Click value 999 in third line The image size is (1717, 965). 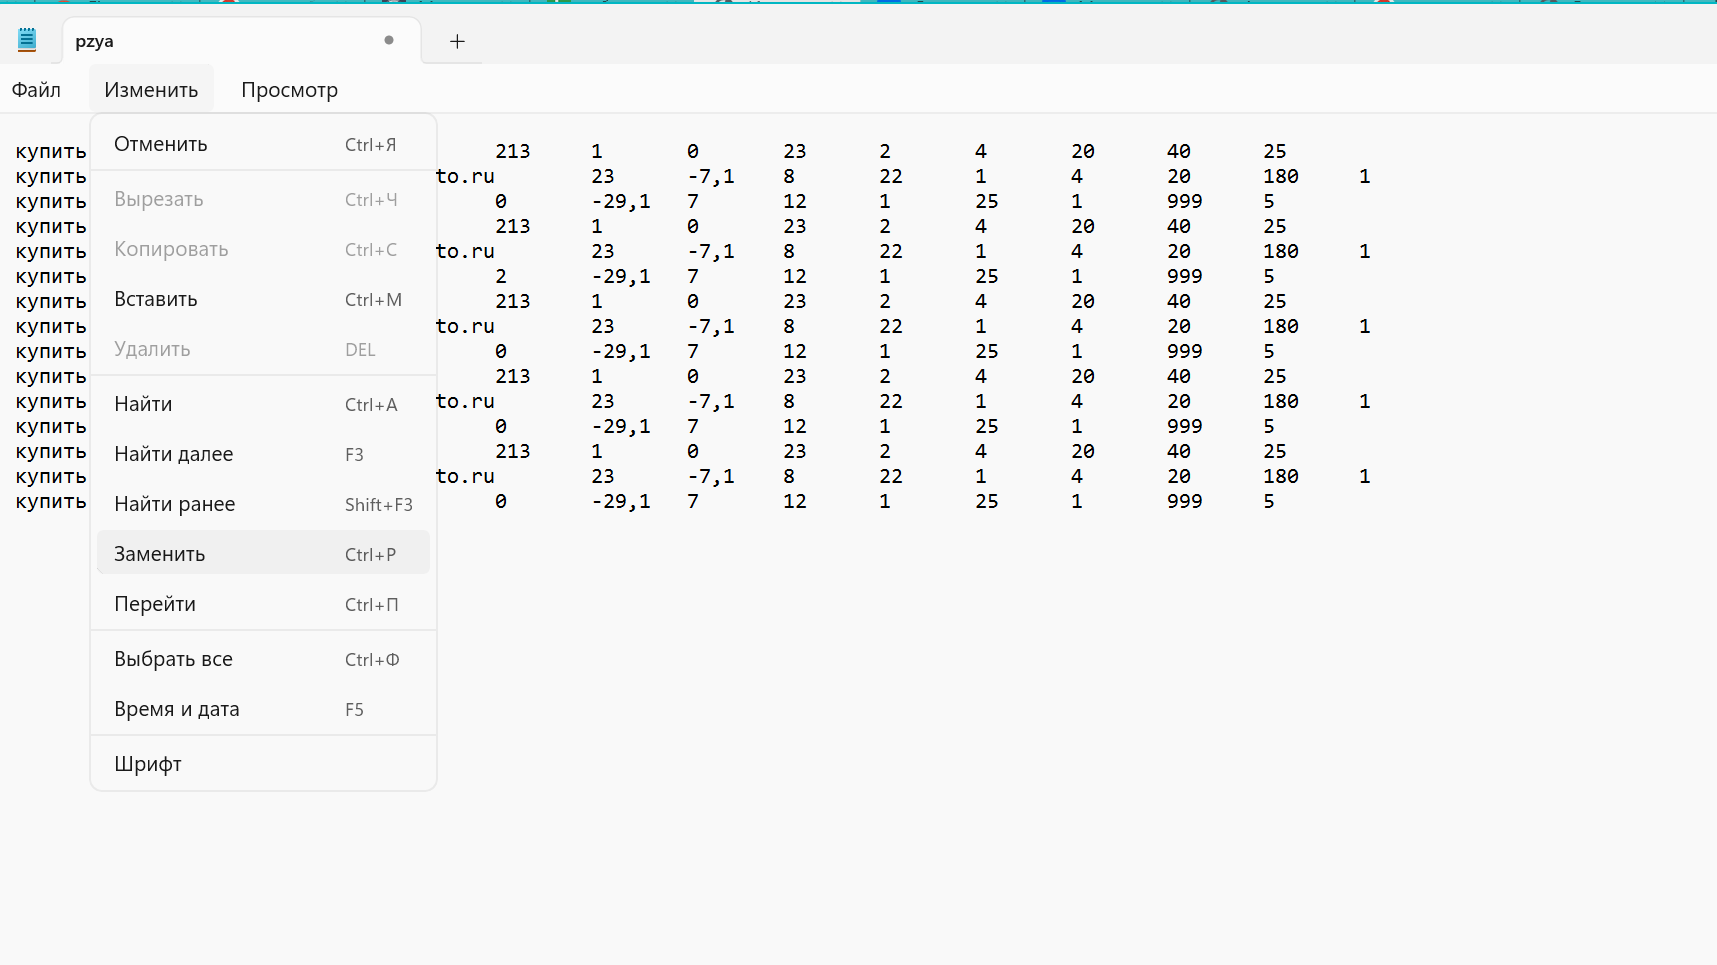(x=1185, y=201)
